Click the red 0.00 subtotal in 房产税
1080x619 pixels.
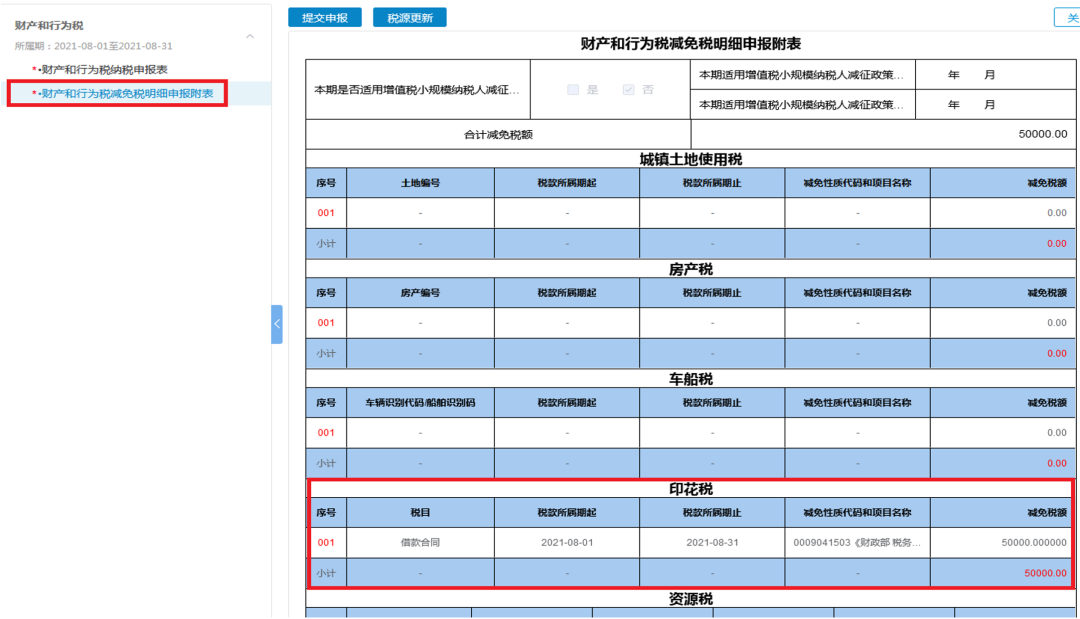click(1057, 353)
